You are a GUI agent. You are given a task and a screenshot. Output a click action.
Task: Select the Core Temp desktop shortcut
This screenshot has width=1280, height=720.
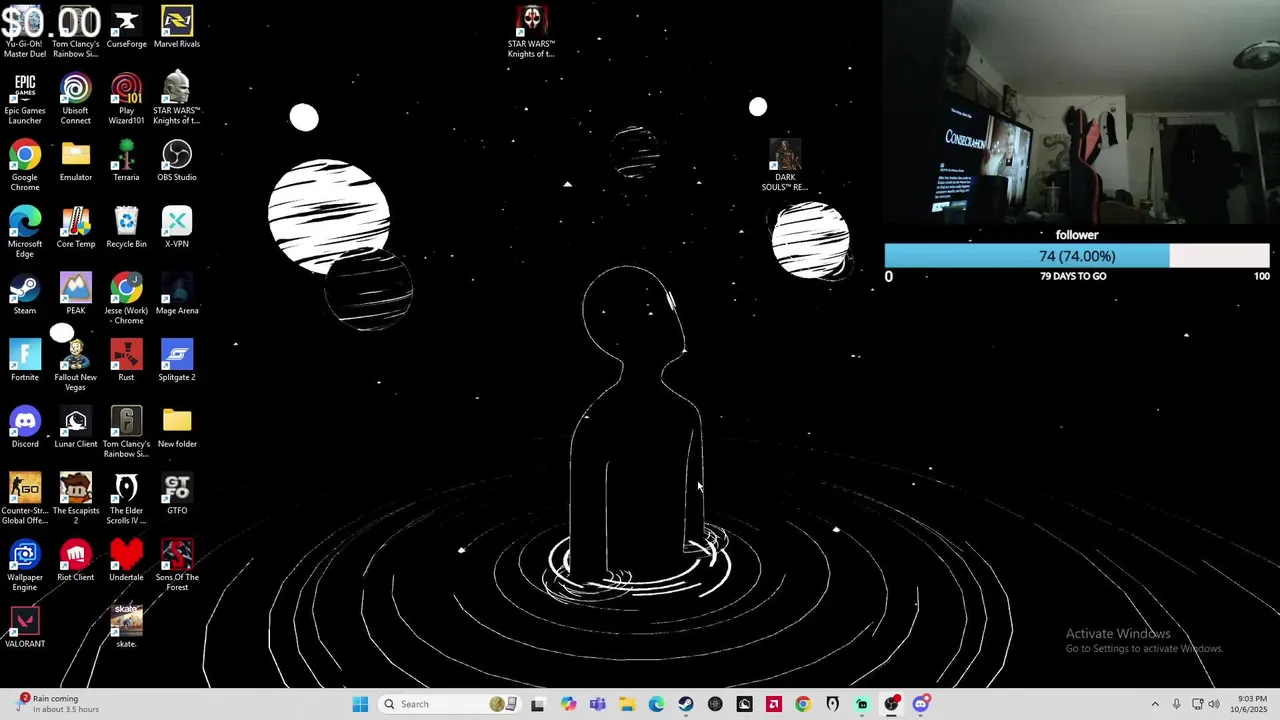76,228
